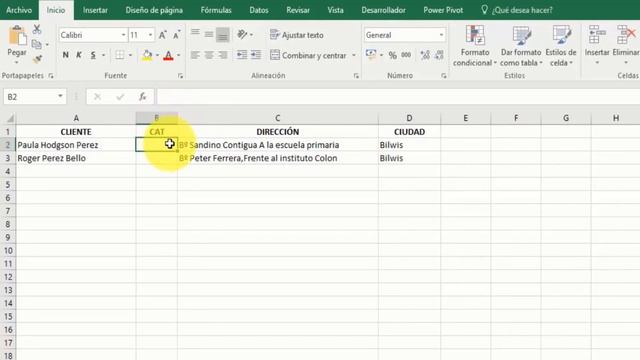Open the General number format dropdown
Viewport: 640px width, 360px height.
point(441,35)
